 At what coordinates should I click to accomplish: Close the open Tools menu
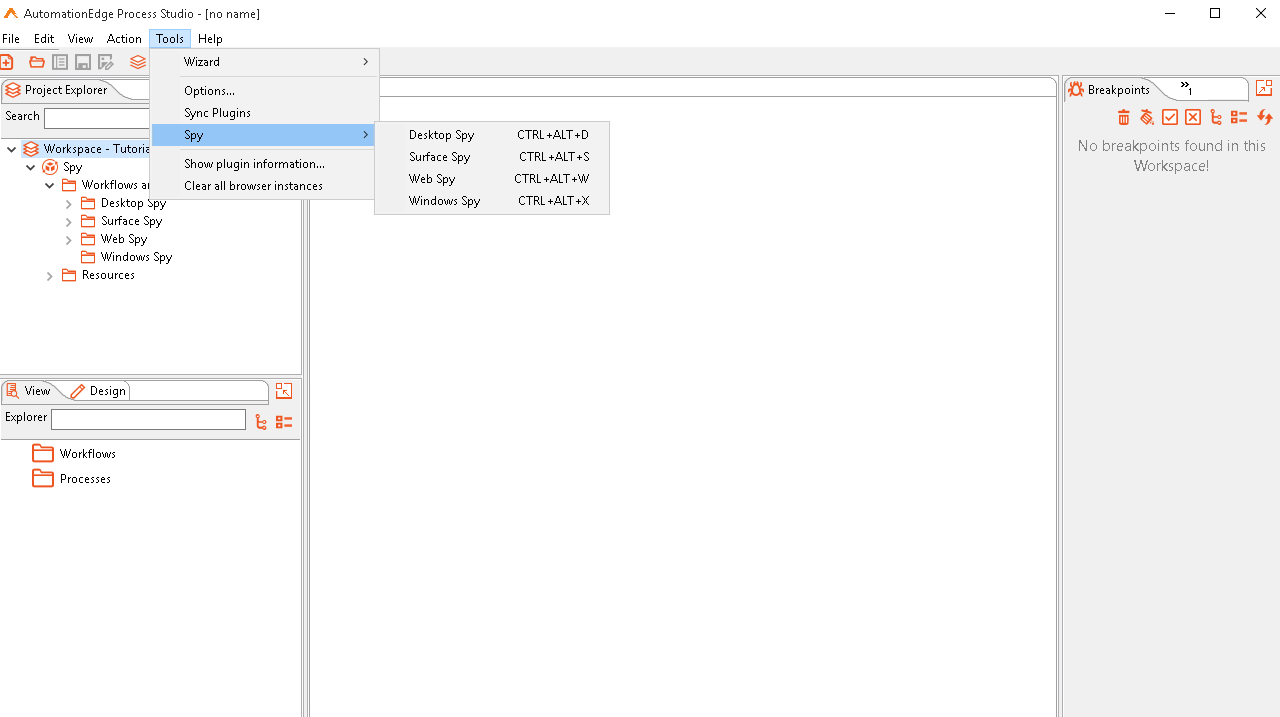click(x=170, y=39)
